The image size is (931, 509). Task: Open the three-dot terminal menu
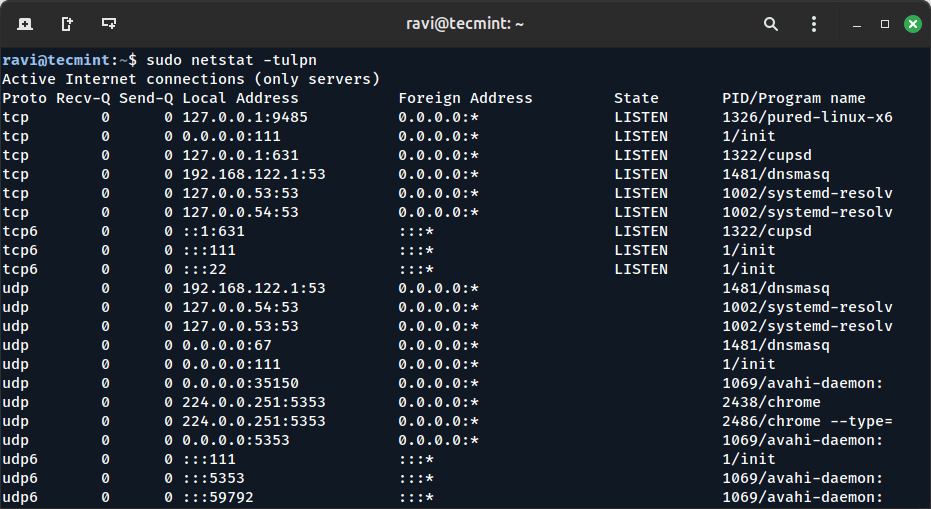click(815, 23)
